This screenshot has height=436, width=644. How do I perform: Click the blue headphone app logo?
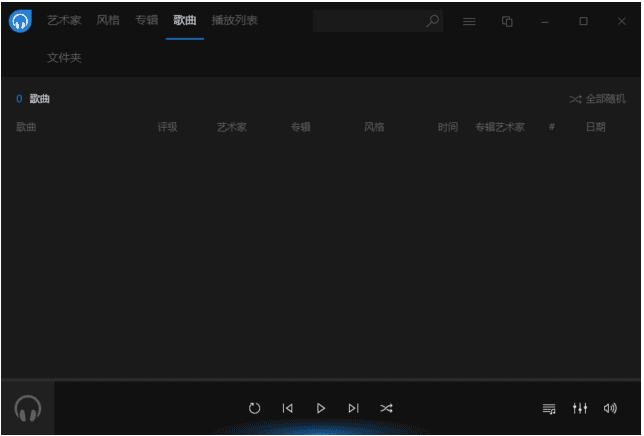coord(20,21)
